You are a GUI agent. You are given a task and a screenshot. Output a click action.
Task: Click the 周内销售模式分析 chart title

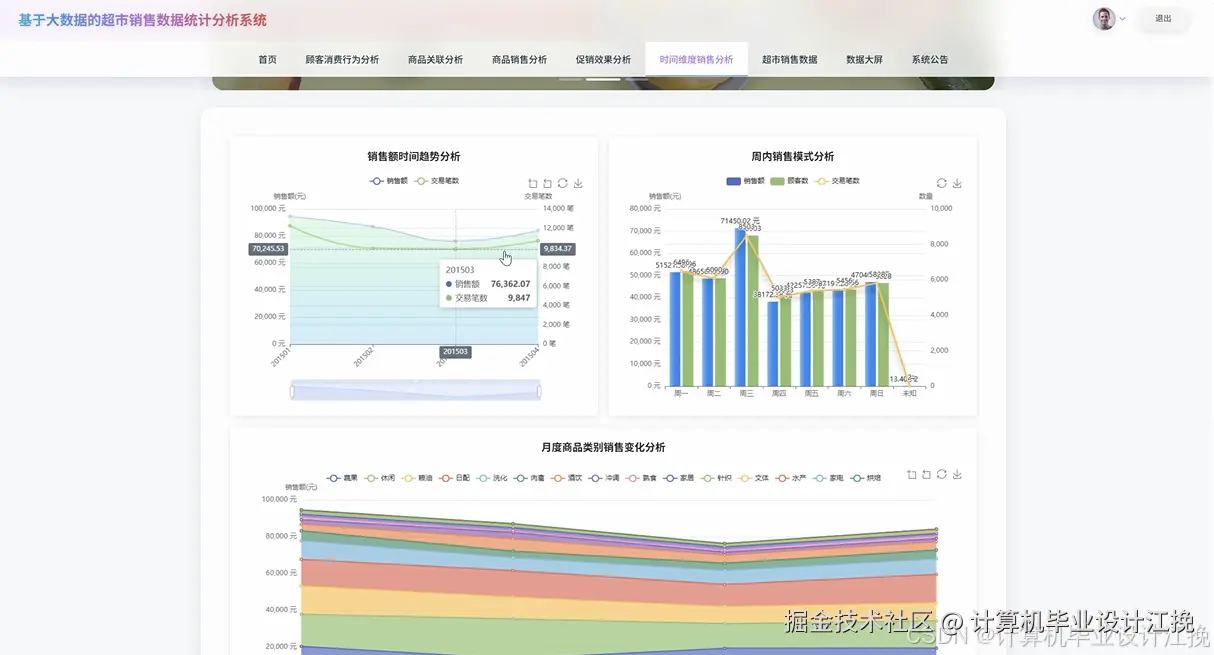(793, 156)
